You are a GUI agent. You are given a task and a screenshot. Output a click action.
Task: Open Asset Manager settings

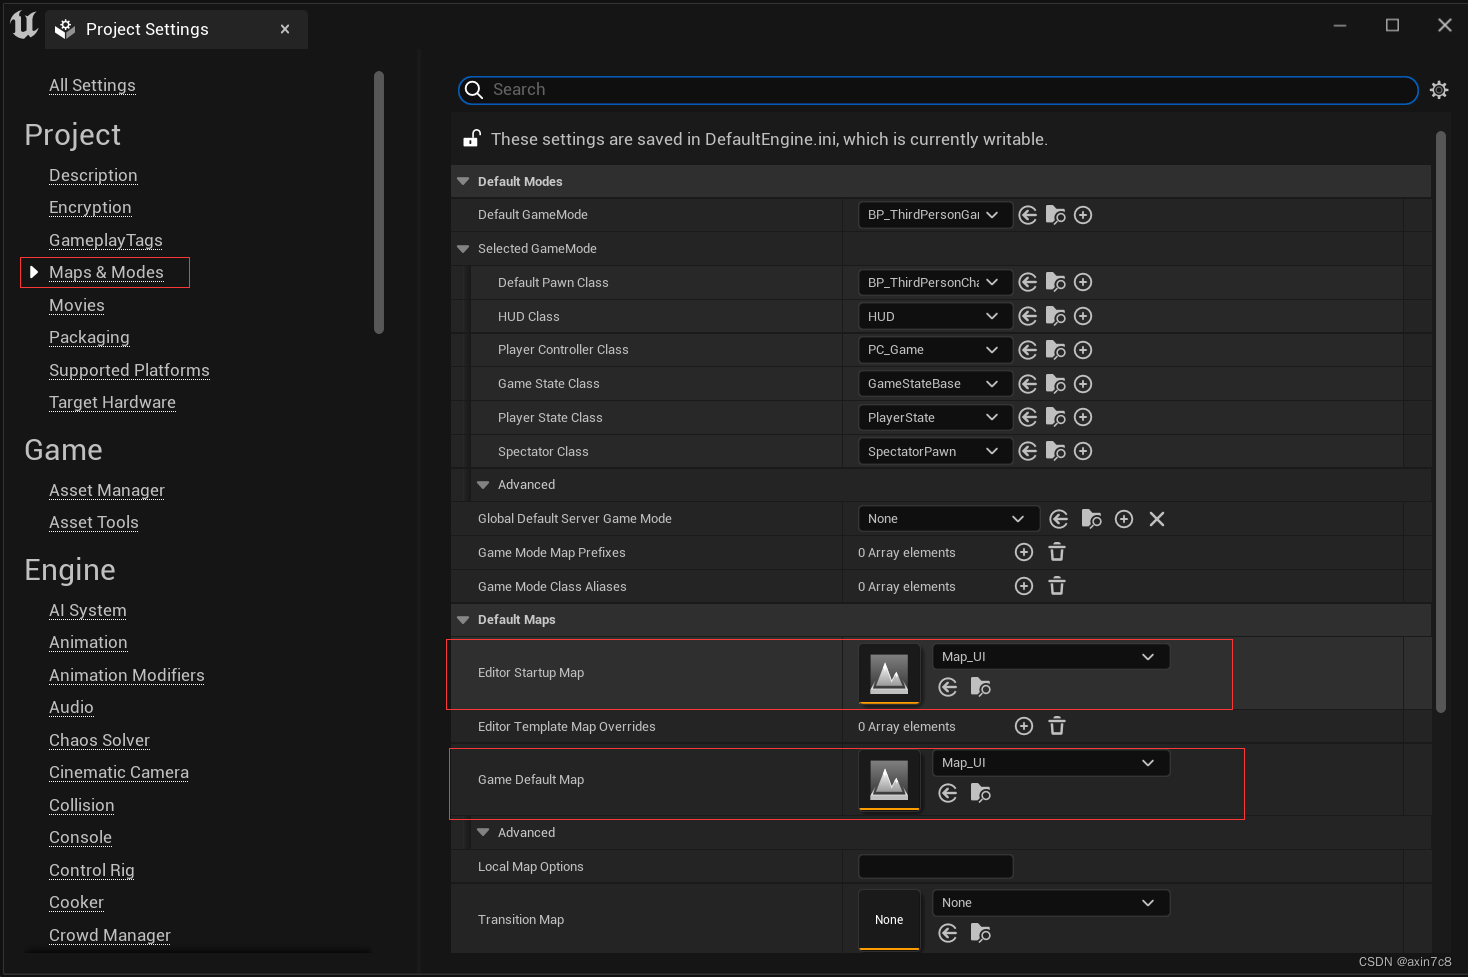[107, 490]
